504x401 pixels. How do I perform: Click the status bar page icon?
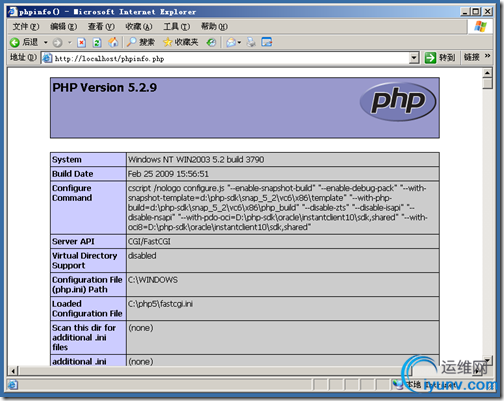[x=13, y=385]
